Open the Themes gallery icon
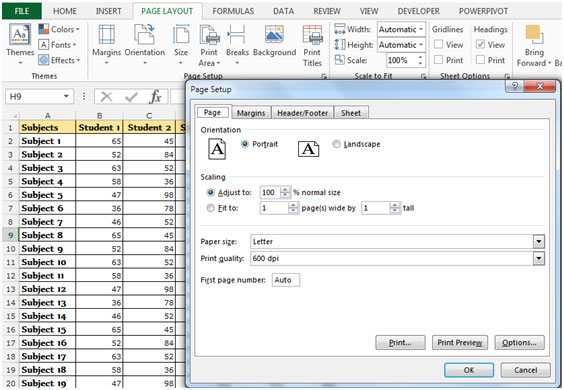This screenshot has width=564, height=390. 20,35
